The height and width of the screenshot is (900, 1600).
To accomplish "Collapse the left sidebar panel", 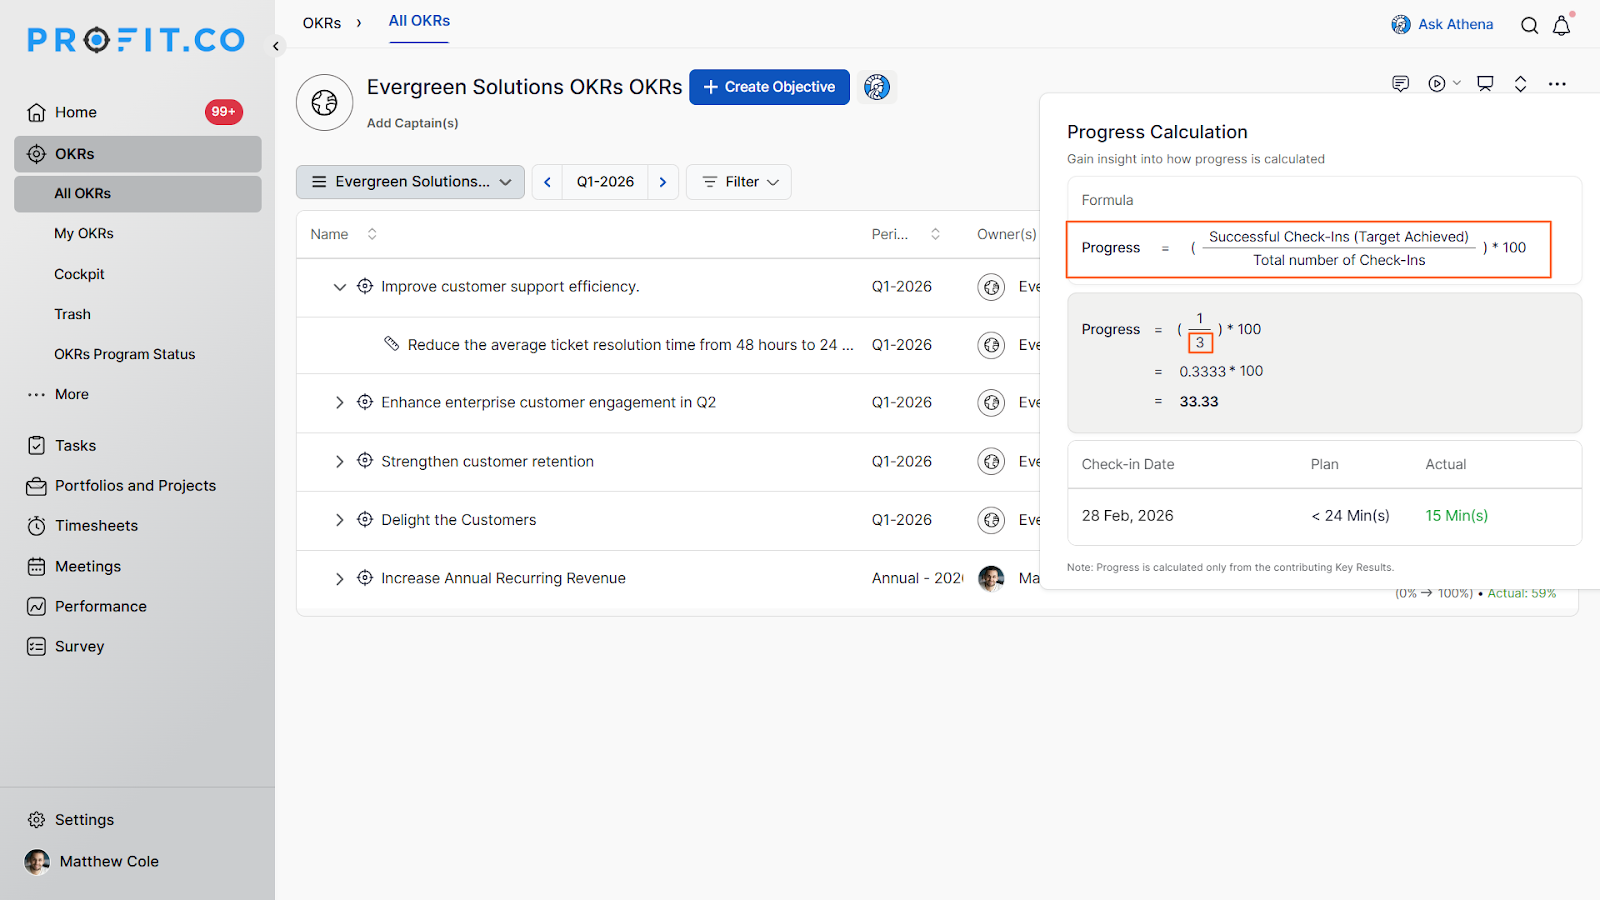I will (276, 46).
